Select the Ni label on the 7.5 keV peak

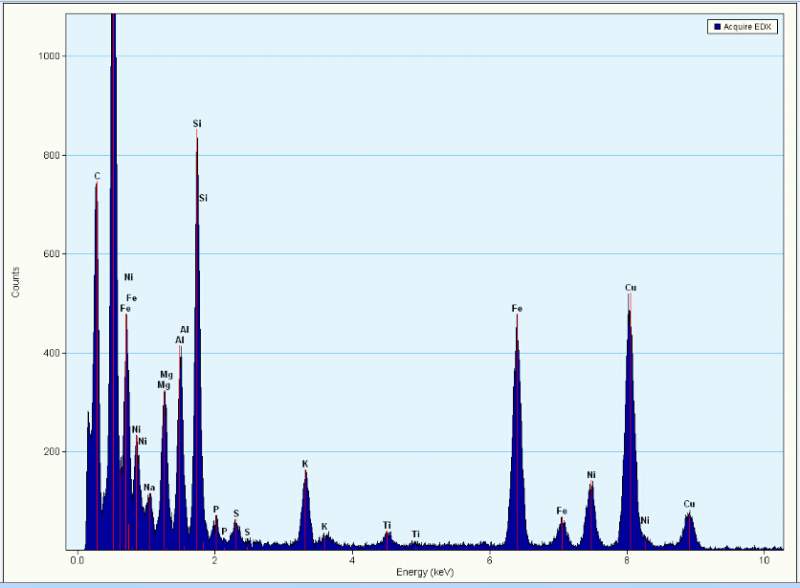pyautogui.click(x=591, y=475)
